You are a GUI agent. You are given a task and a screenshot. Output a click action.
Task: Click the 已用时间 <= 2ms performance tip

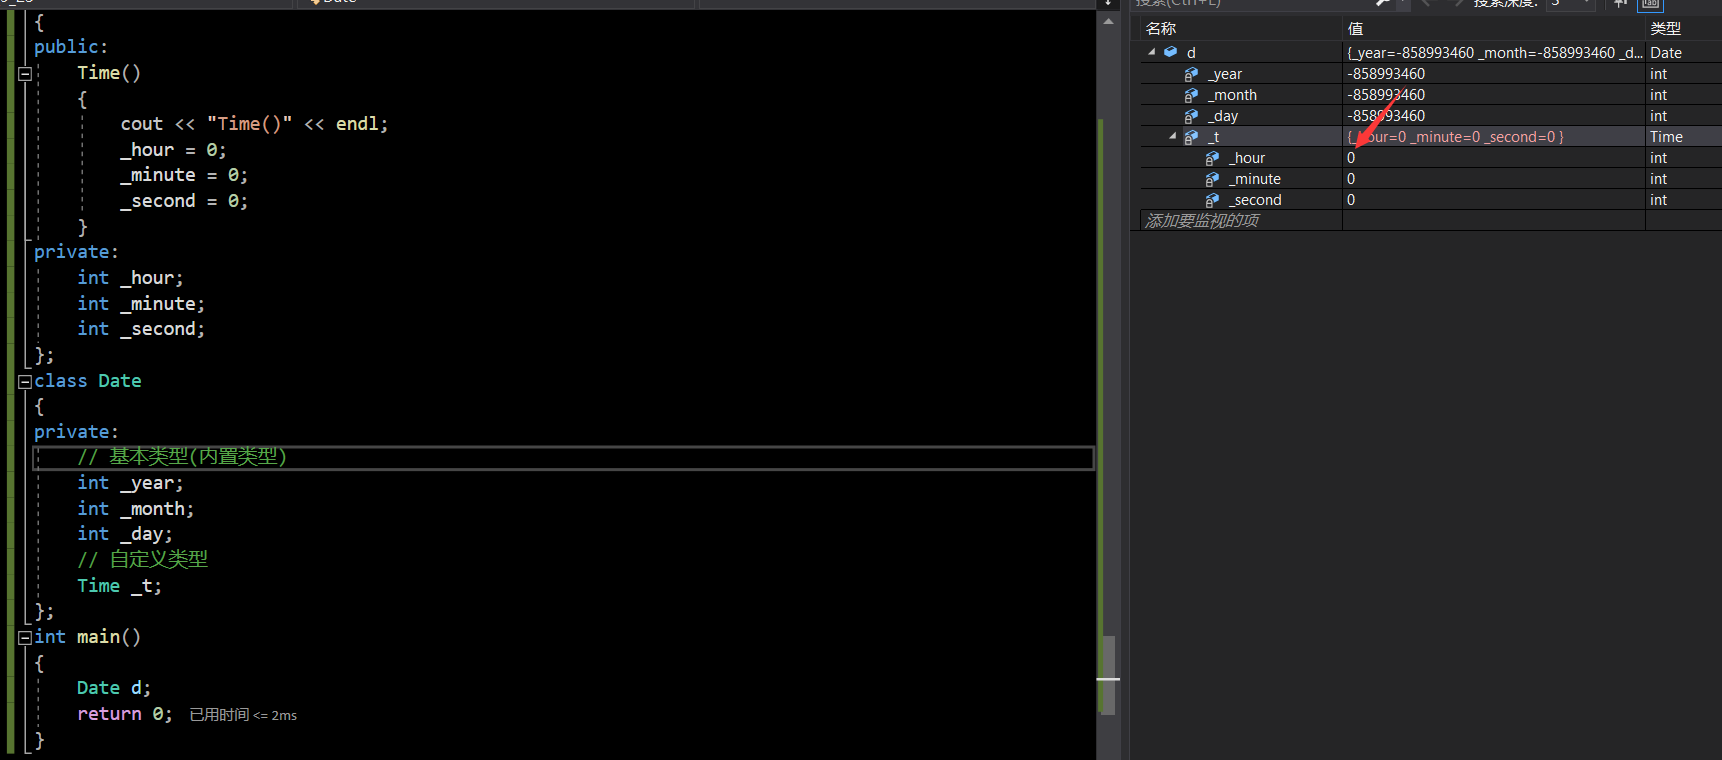tap(243, 715)
